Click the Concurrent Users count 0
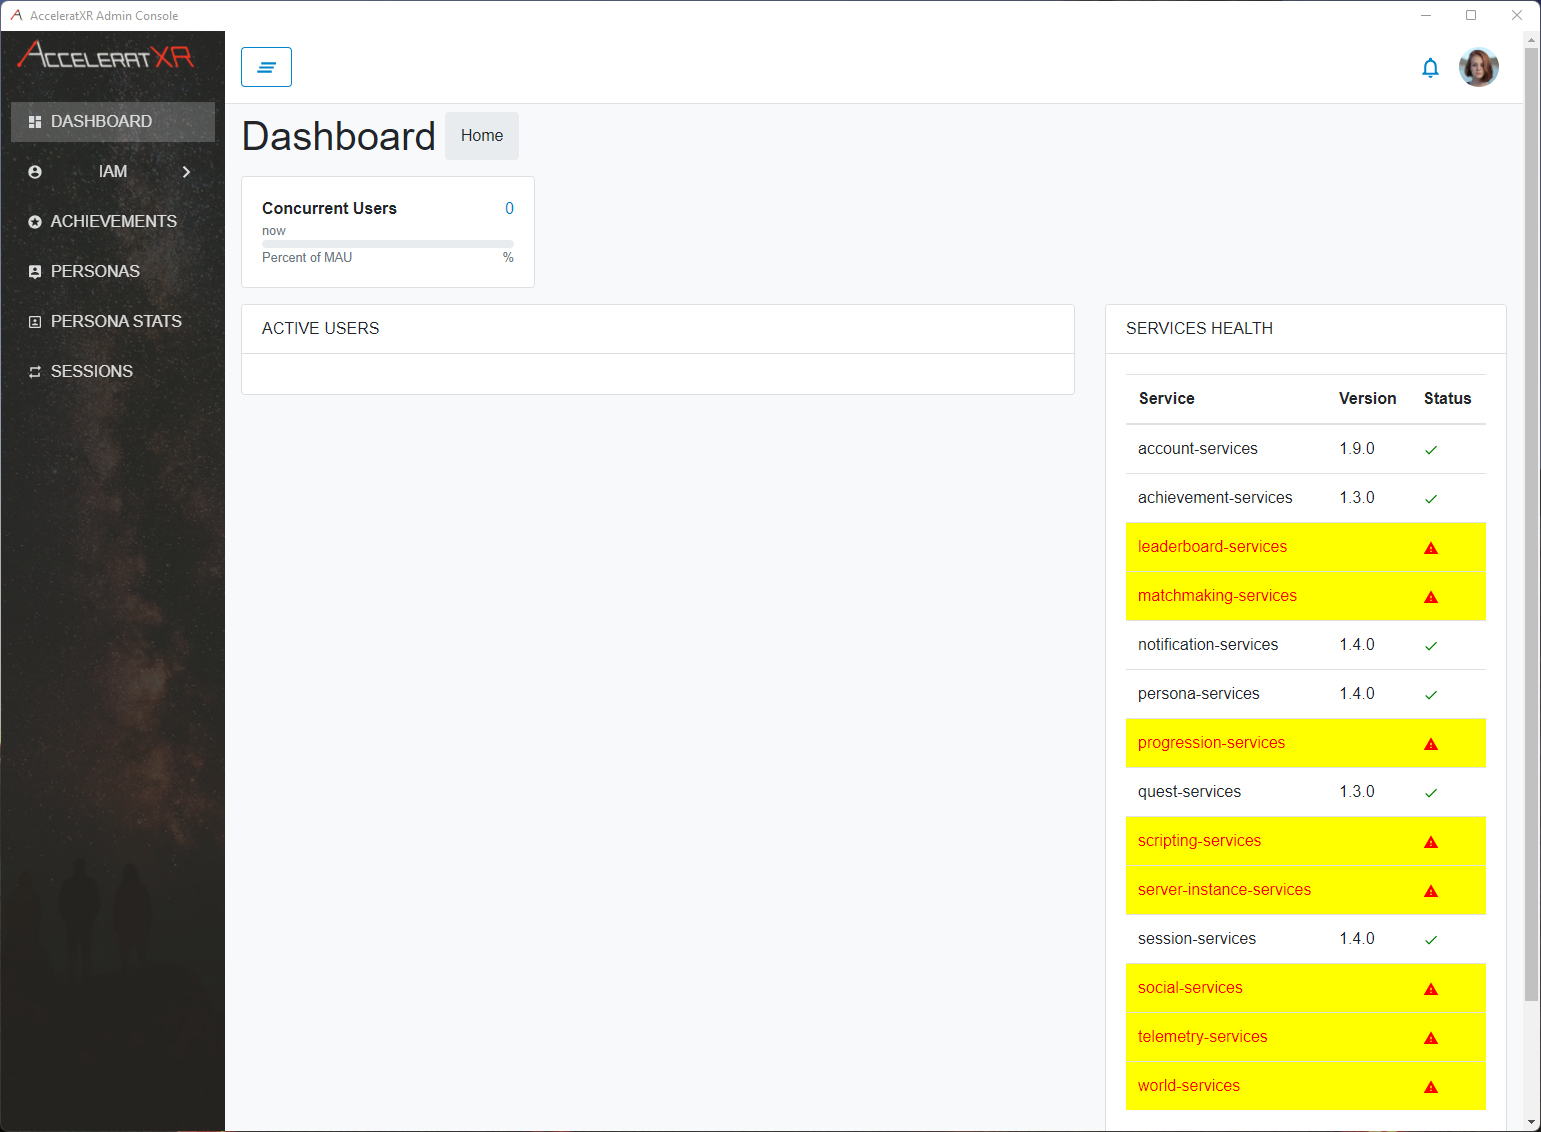Screen dimensions: 1541x1132 click(509, 209)
